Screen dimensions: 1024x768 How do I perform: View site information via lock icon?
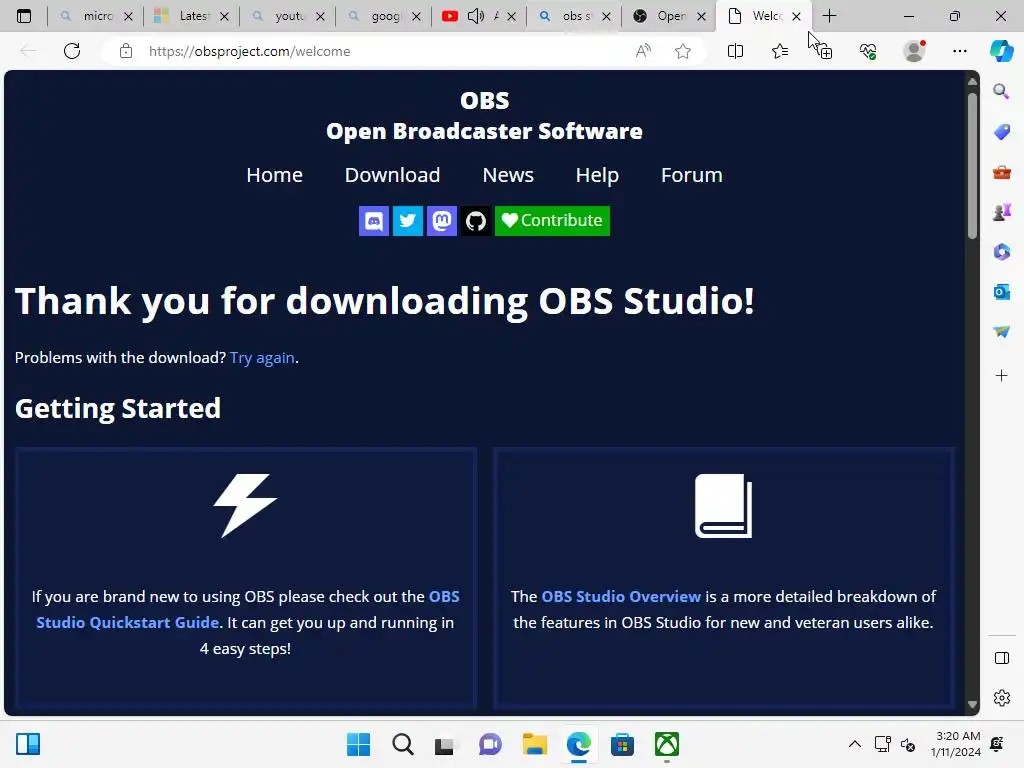pos(126,51)
